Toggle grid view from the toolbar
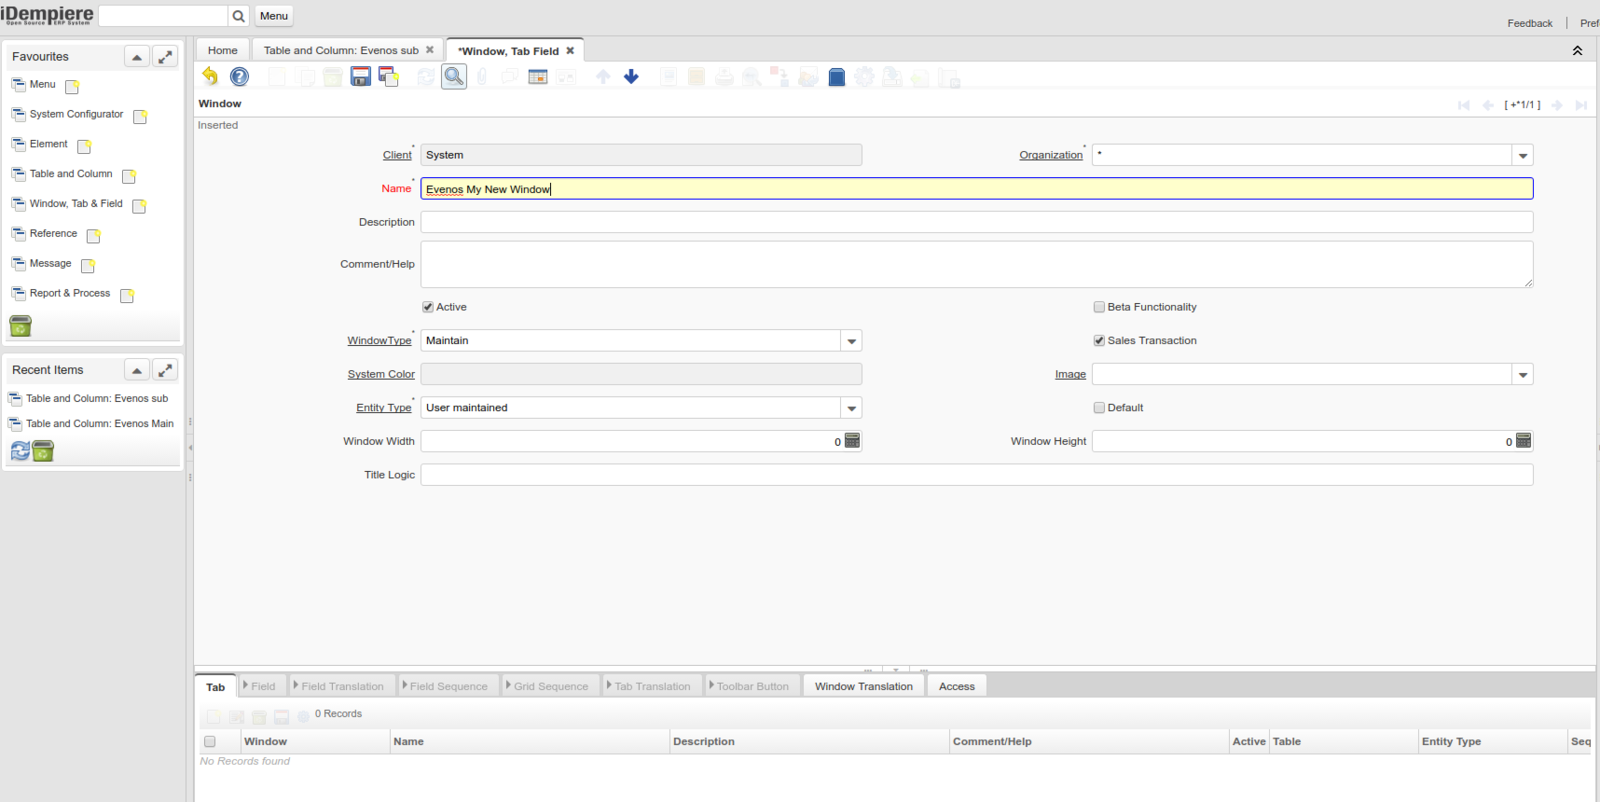This screenshot has width=1600, height=802. tap(538, 77)
